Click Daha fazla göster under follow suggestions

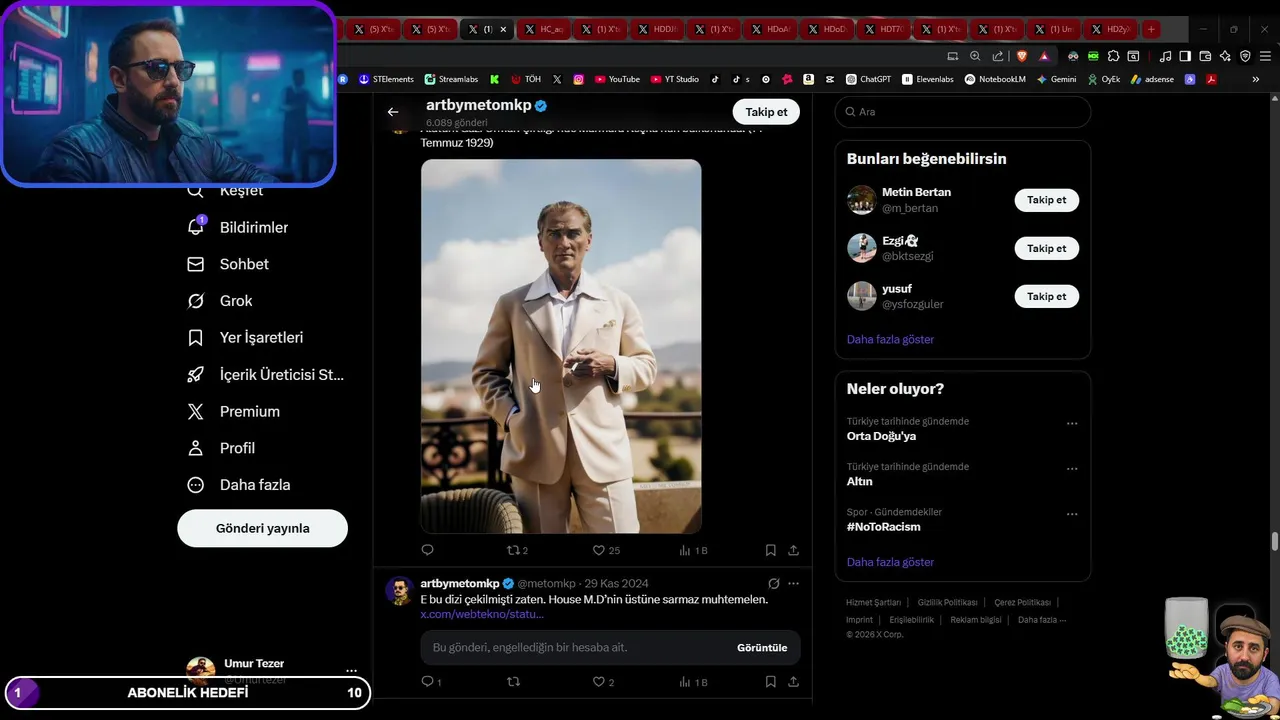[890, 339]
